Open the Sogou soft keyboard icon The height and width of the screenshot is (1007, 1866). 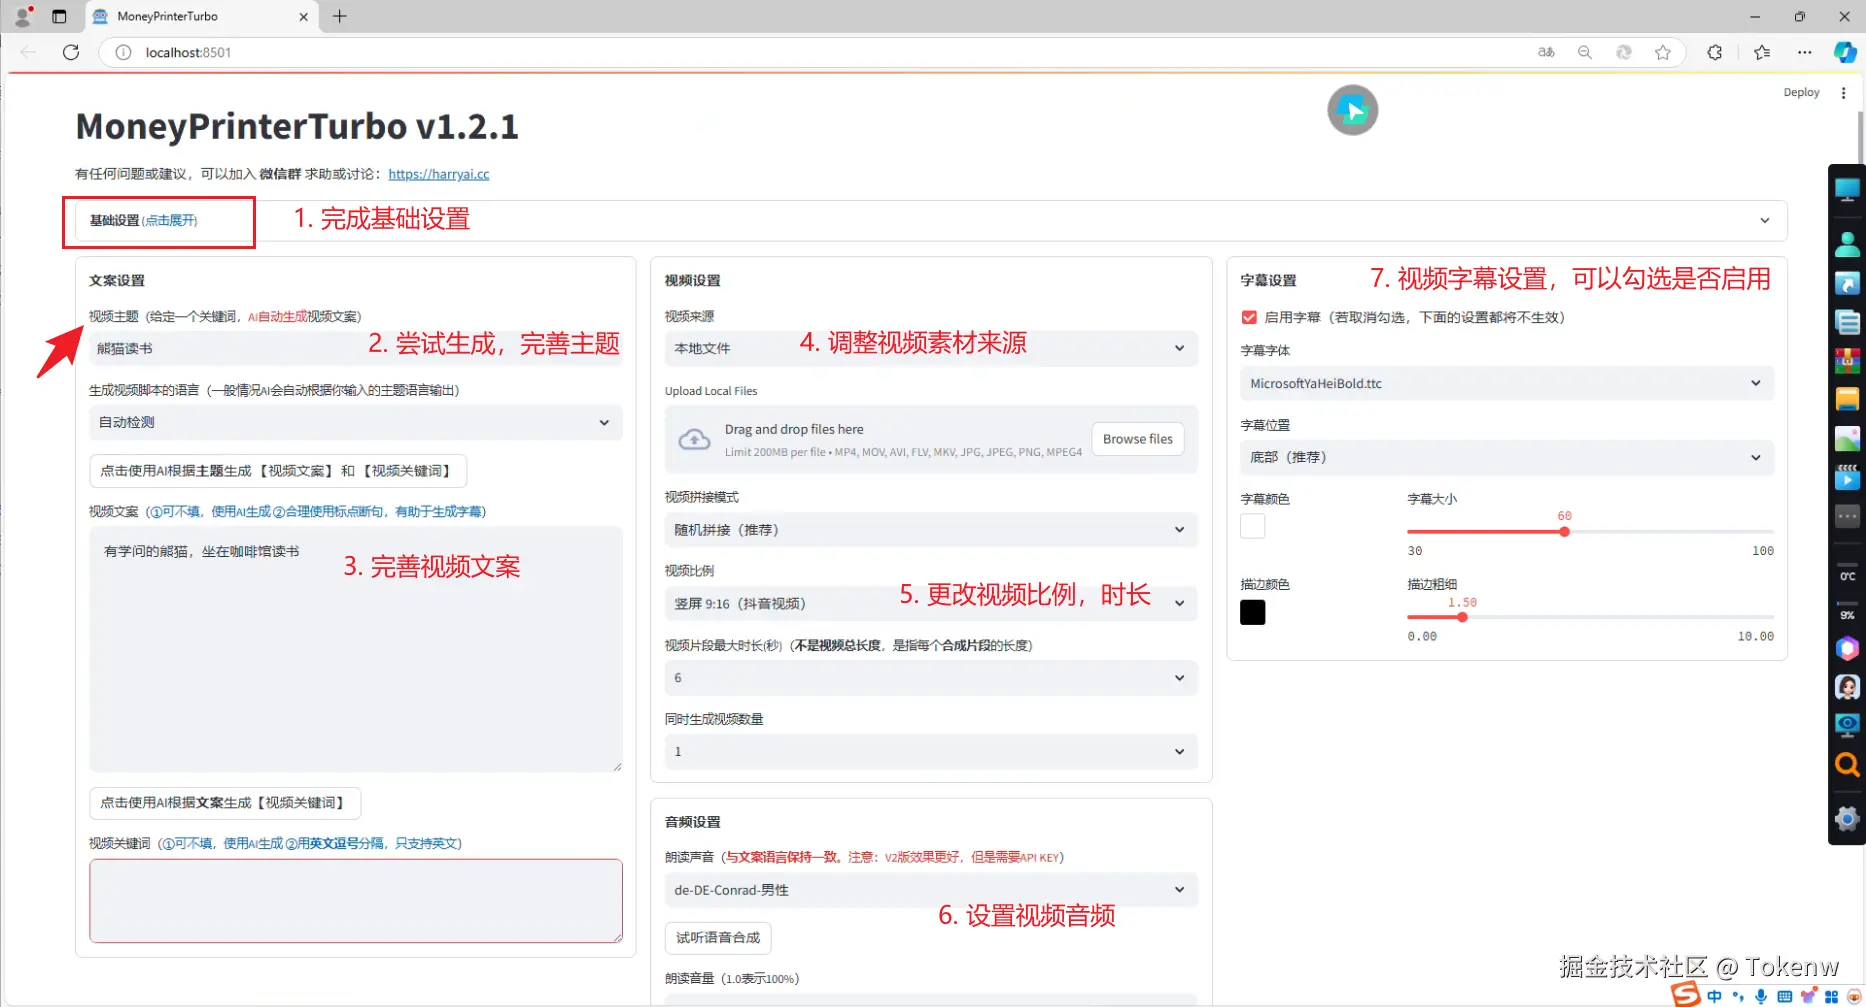tap(1784, 996)
